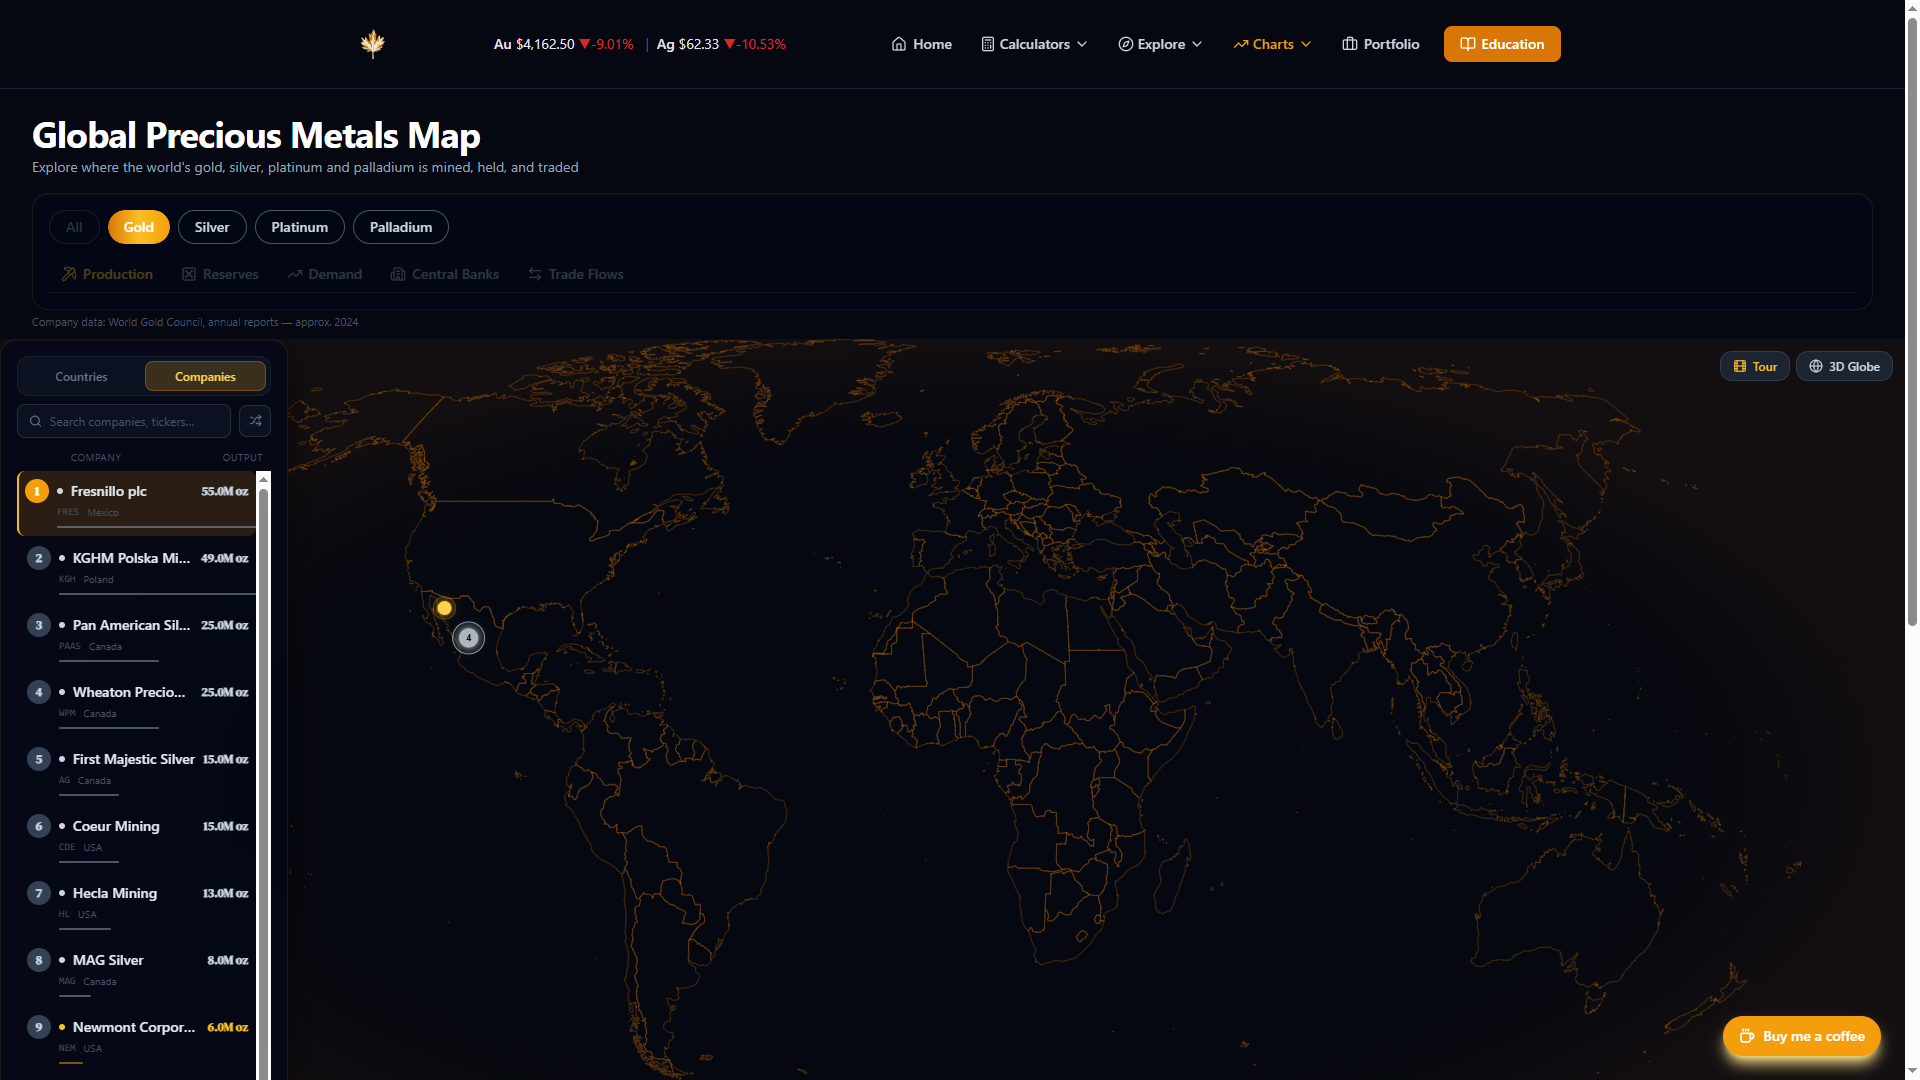
Task: Expand the Calculators dropdown menu
Action: tap(1034, 44)
